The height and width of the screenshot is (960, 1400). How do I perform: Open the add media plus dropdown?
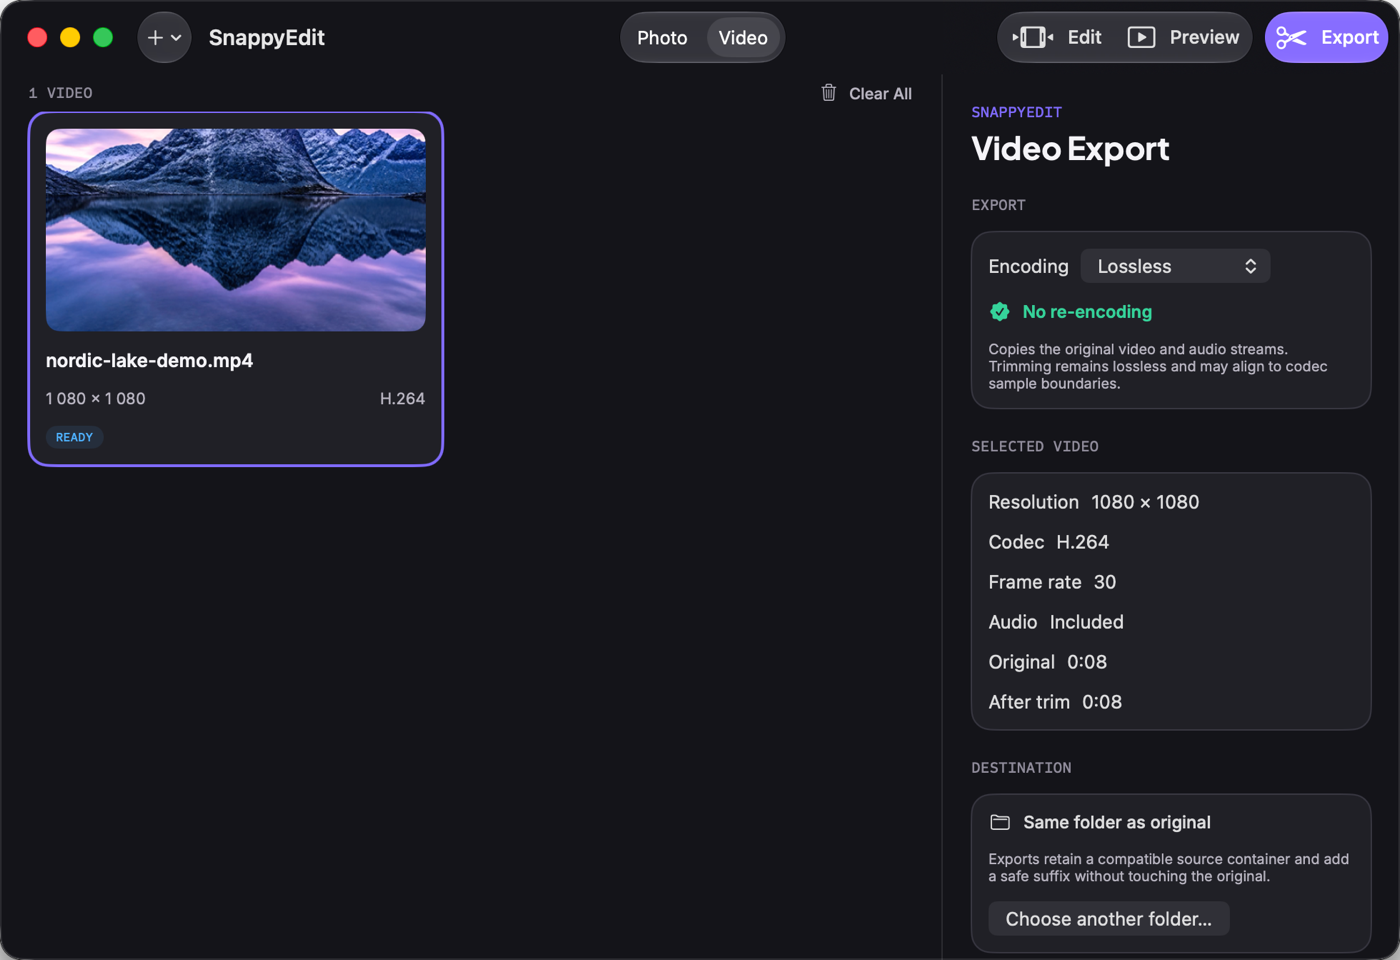164,38
